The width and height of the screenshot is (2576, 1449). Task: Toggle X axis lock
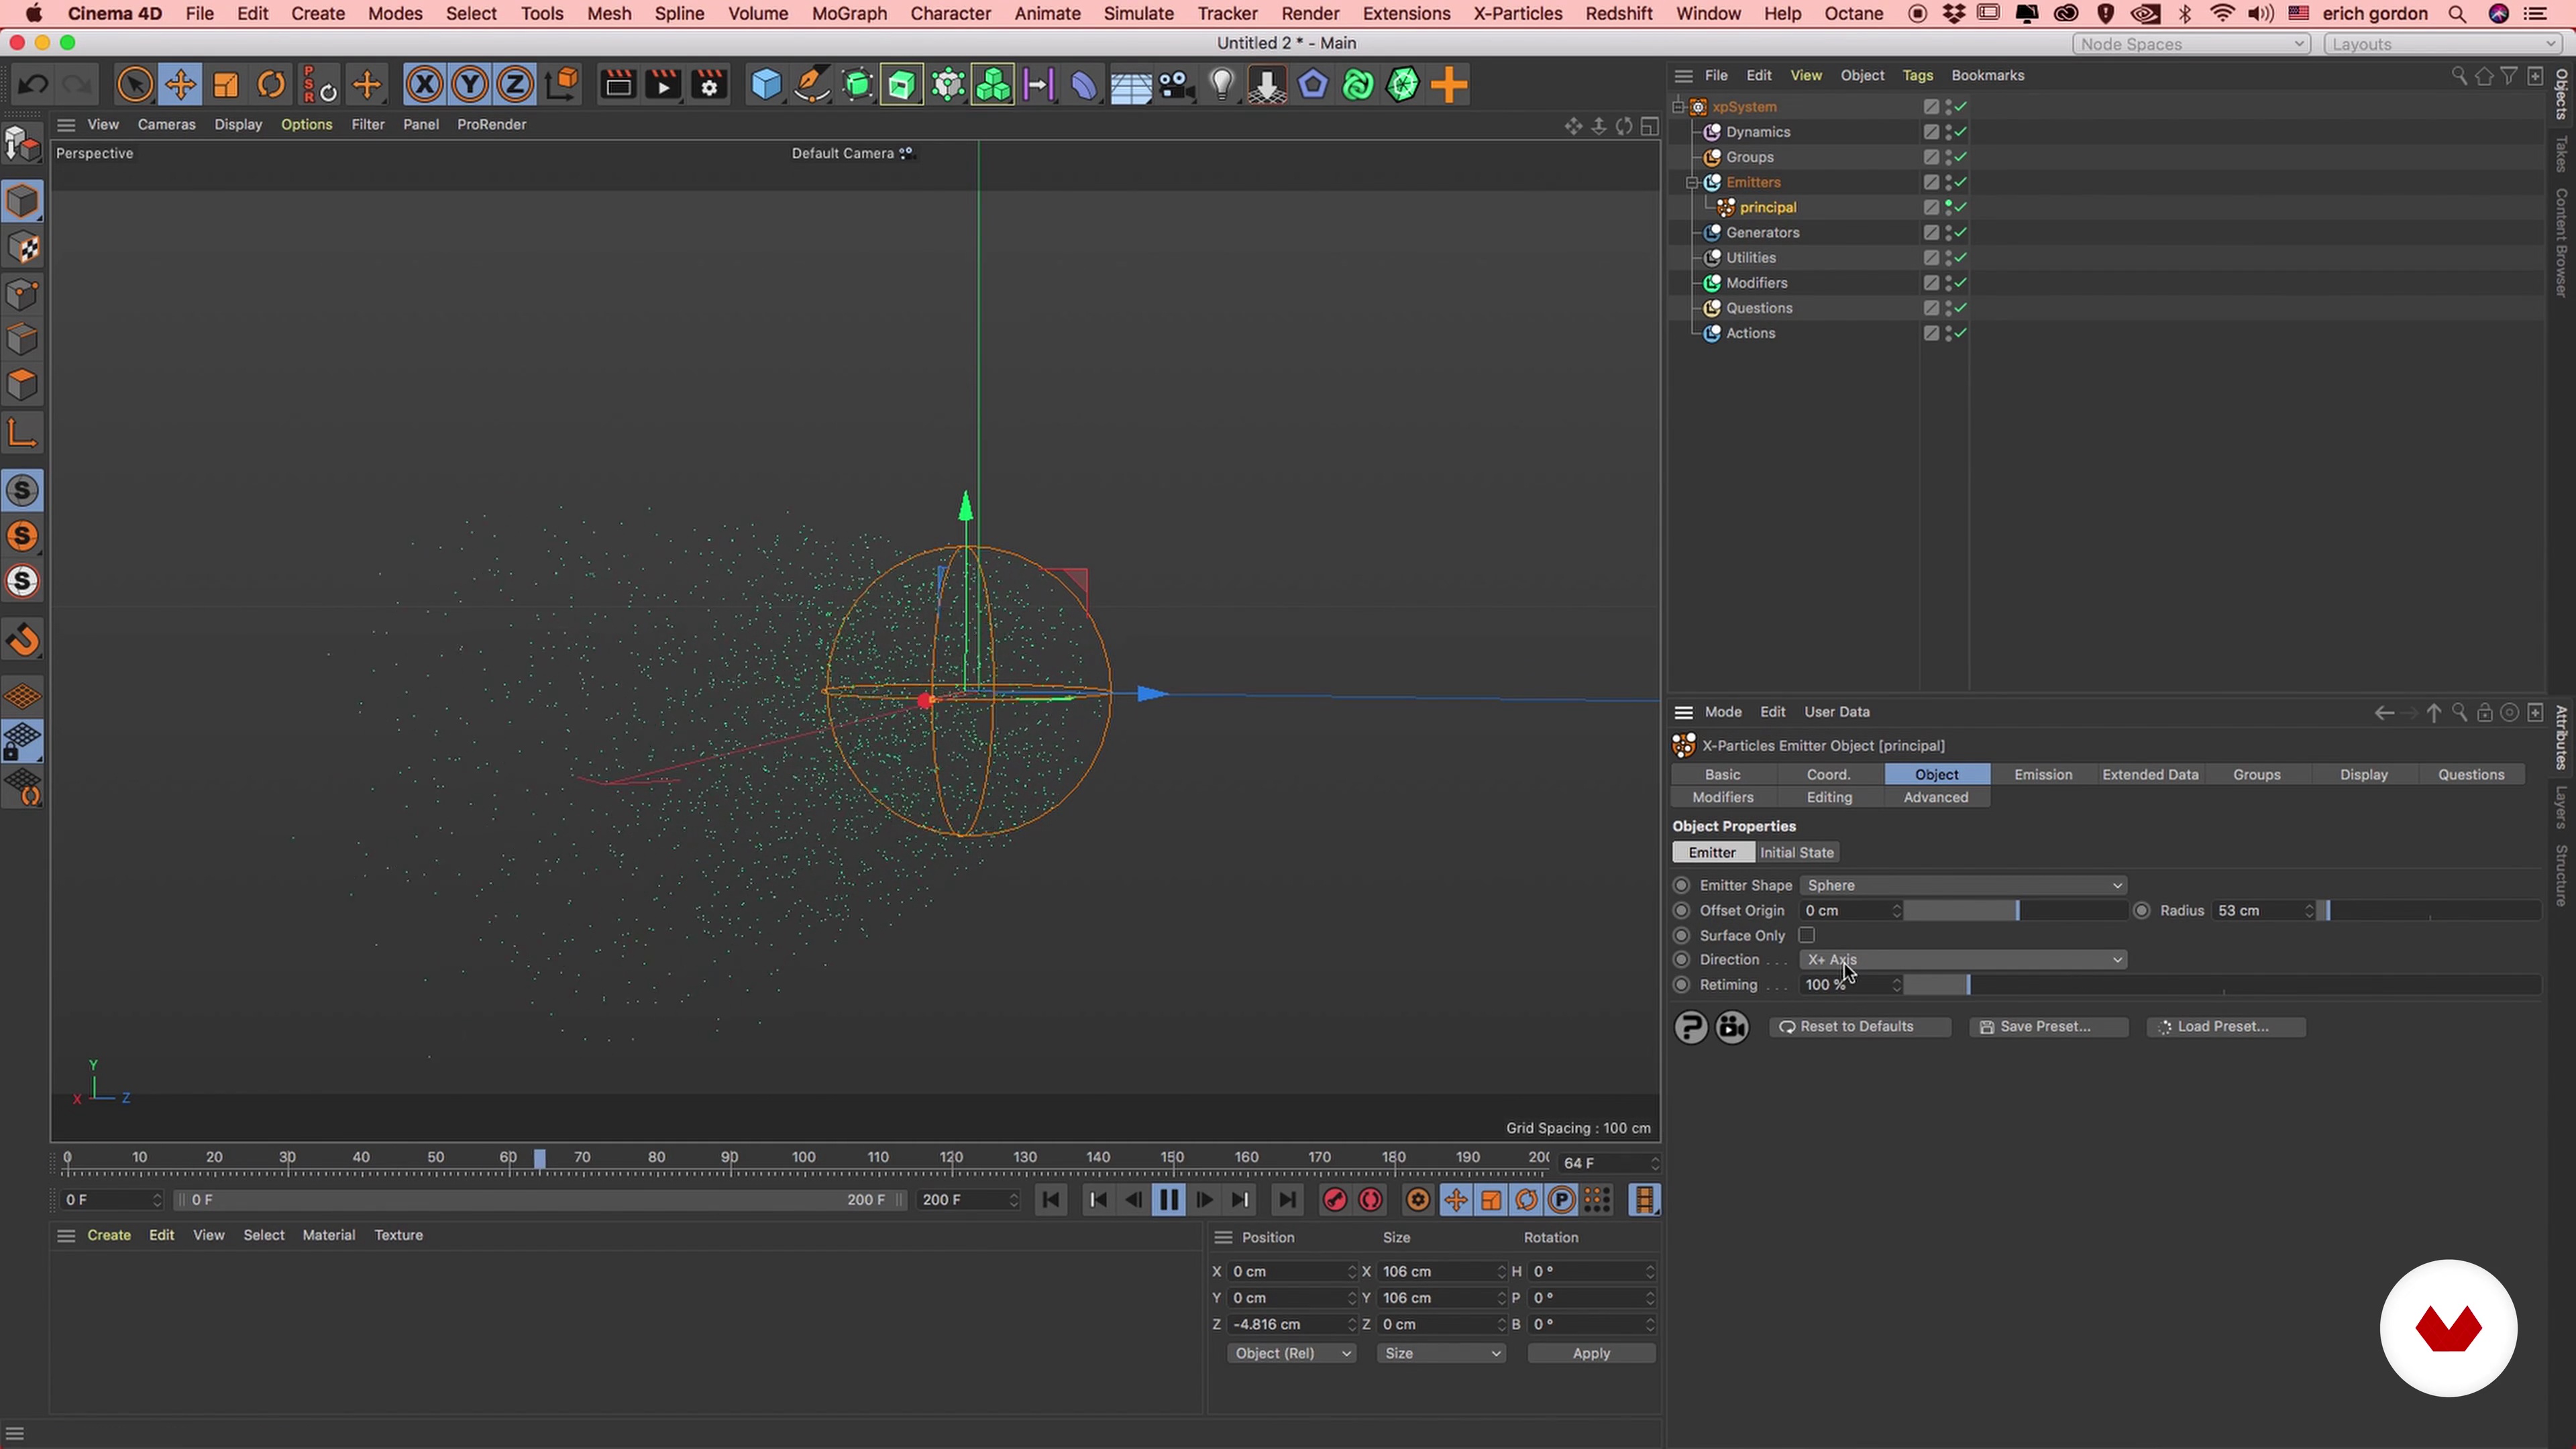pos(424,85)
